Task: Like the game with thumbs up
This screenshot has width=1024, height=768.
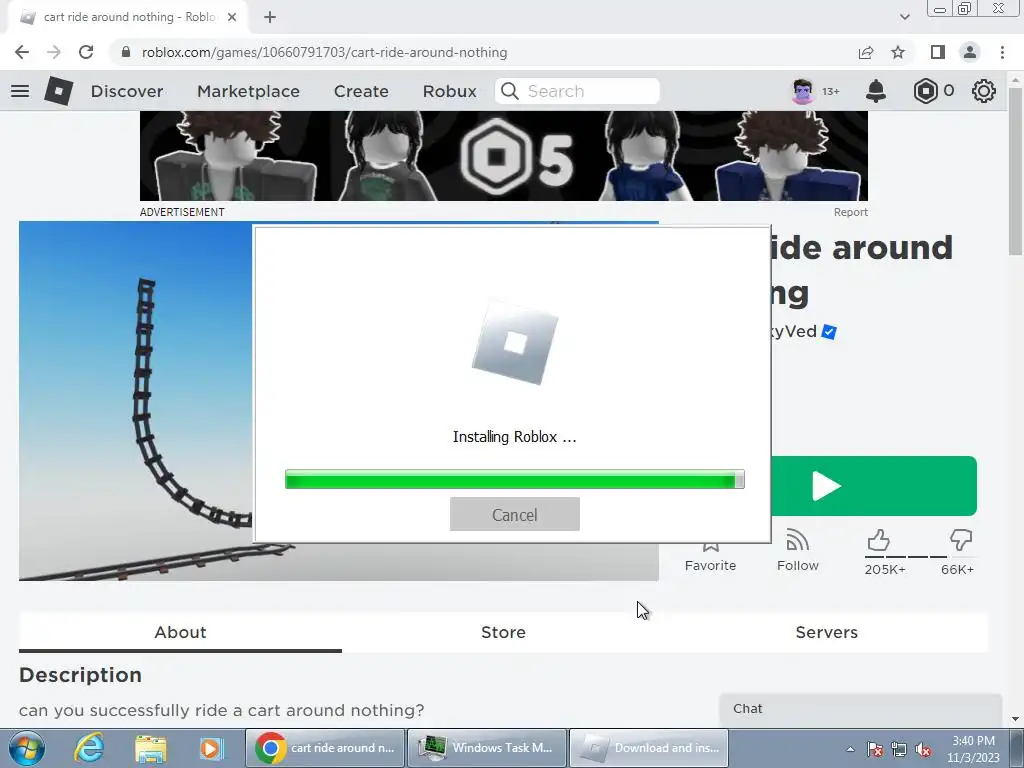Action: coord(878,541)
